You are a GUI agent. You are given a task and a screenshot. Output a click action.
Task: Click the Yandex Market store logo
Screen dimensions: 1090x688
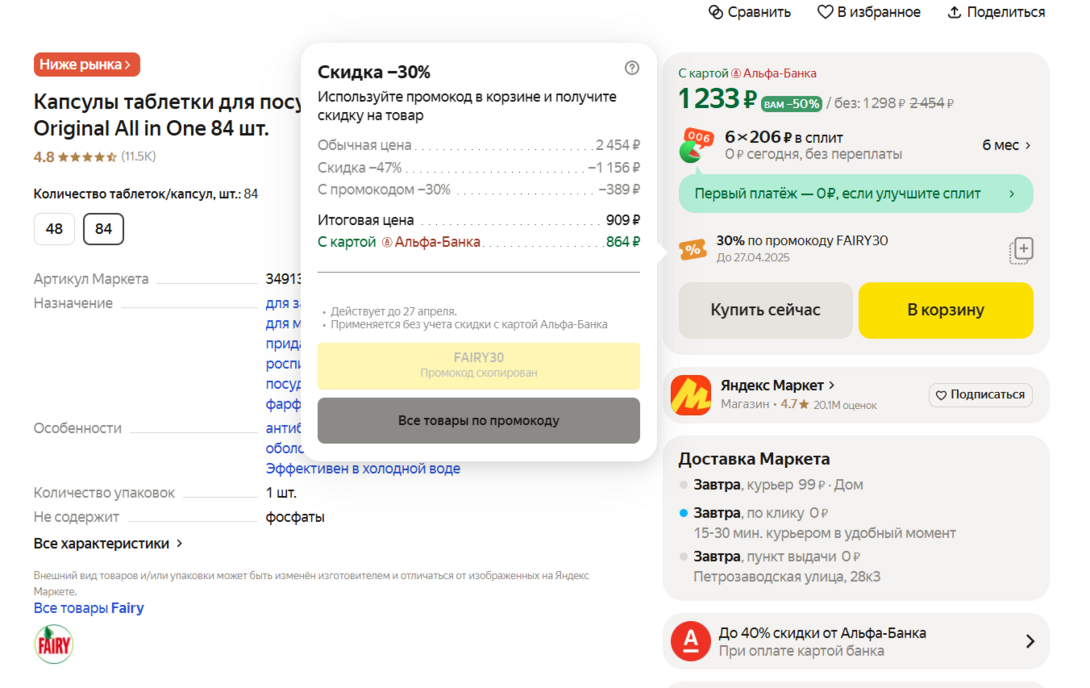pyautogui.click(x=690, y=395)
